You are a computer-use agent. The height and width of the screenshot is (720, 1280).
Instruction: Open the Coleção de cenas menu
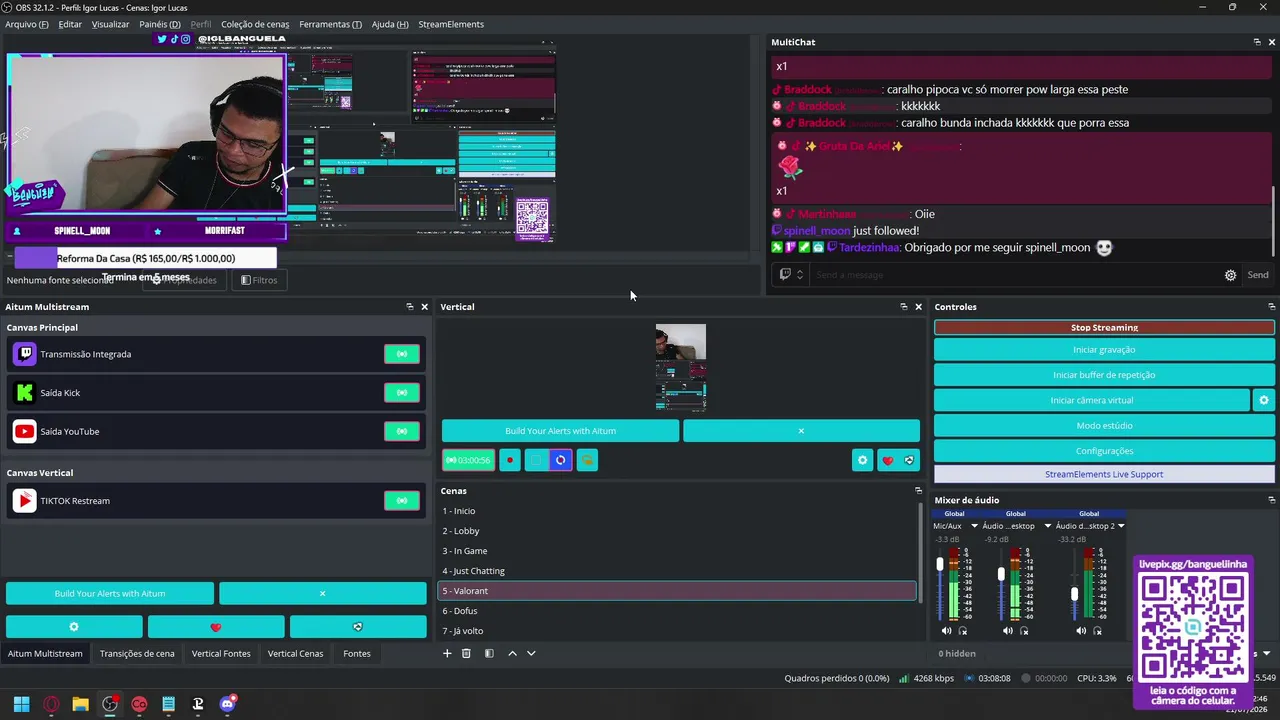tap(255, 24)
